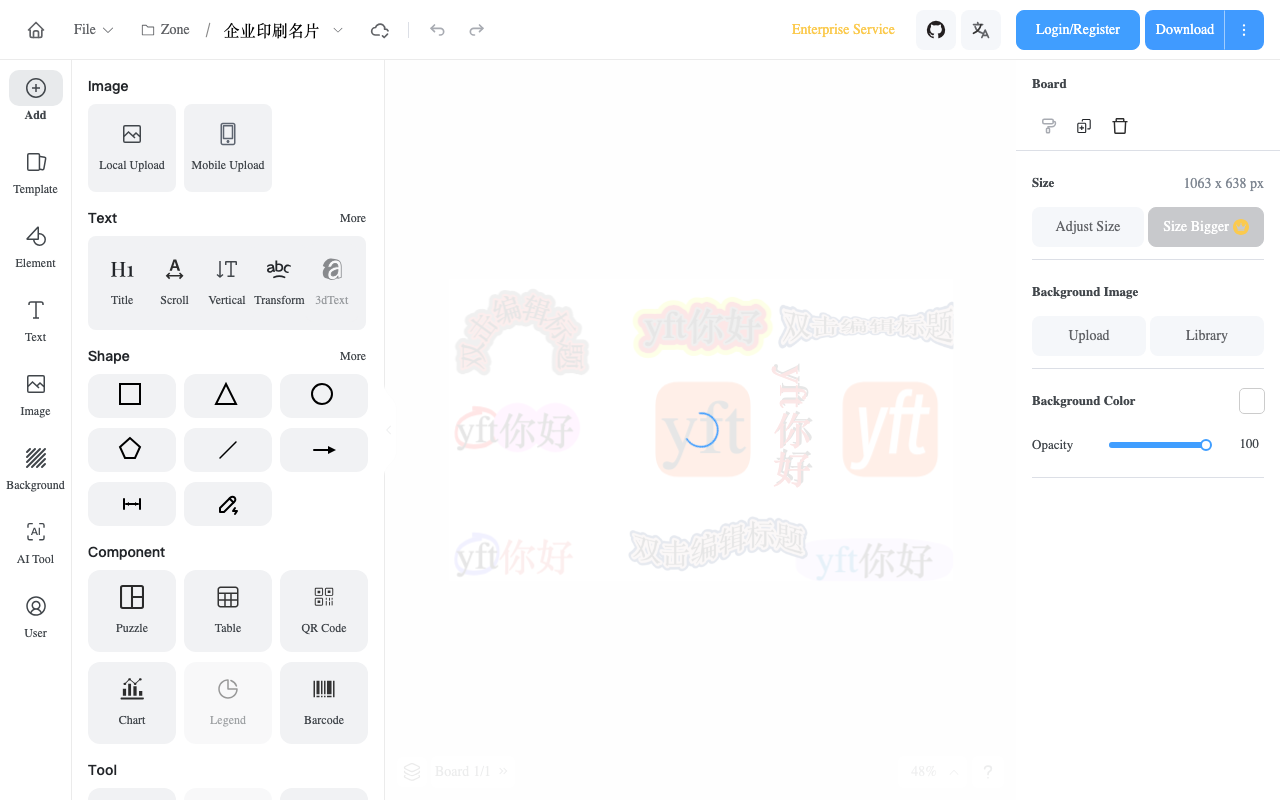The image size is (1280, 800).
Task: Open the Enterprise Service link
Action: pyautogui.click(x=843, y=30)
